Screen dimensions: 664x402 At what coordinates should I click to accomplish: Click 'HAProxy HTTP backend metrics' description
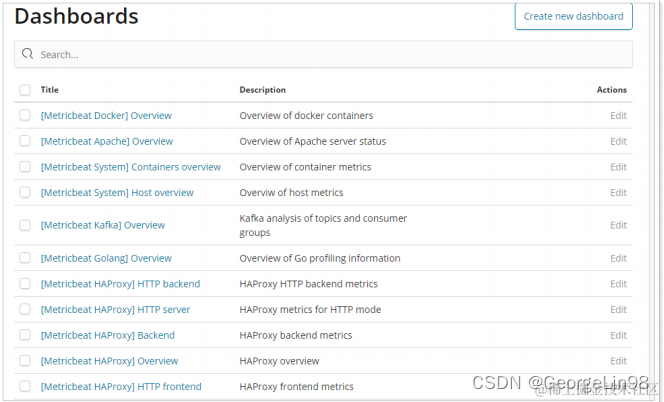pyautogui.click(x=308, y=284)
